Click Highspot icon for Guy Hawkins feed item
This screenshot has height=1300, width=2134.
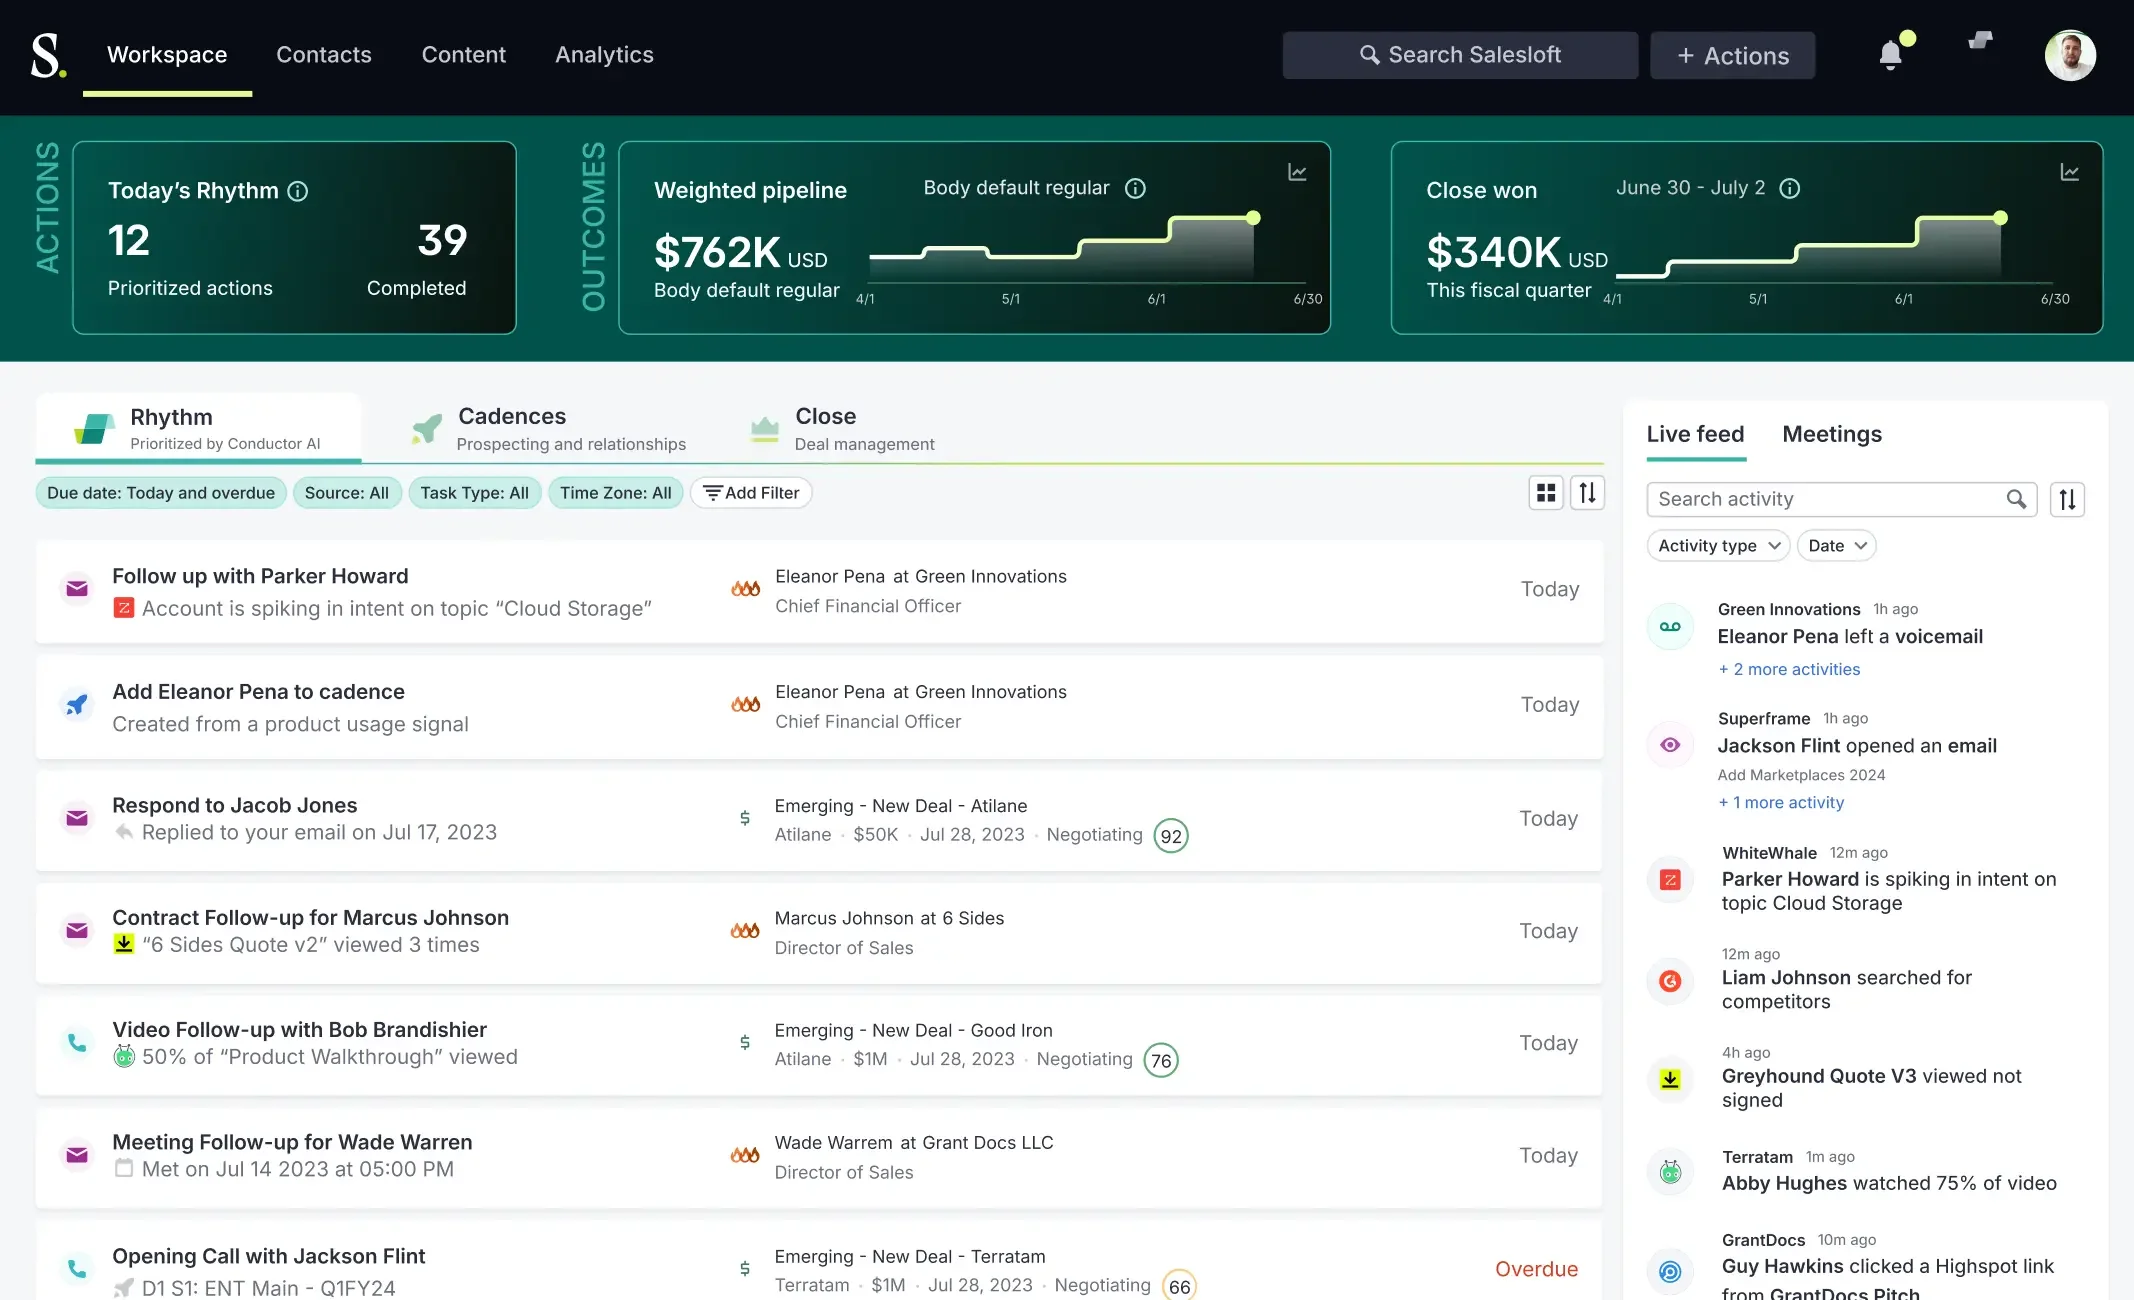pos(1670,1271)
